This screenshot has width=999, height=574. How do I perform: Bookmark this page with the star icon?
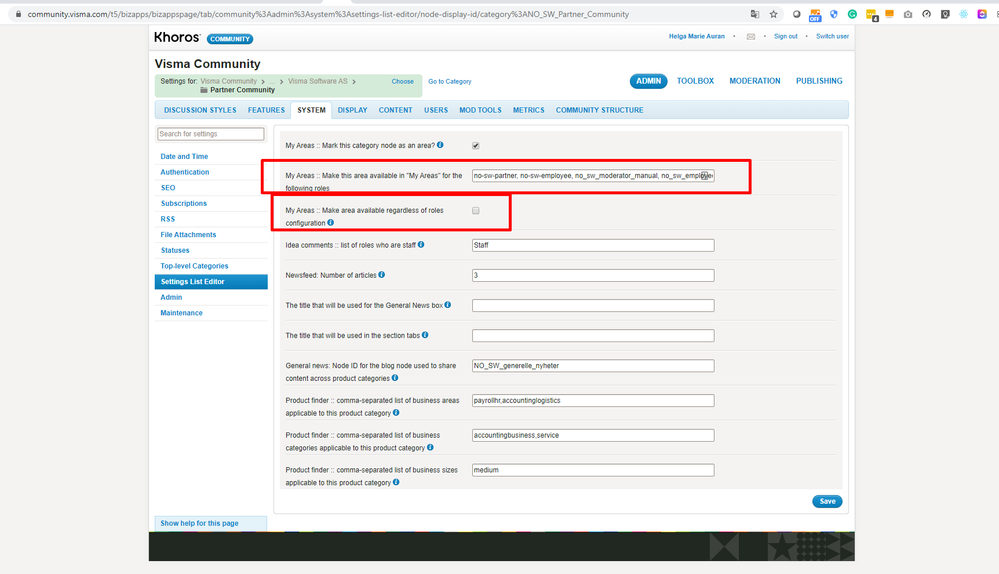click(x=773, y=14)
